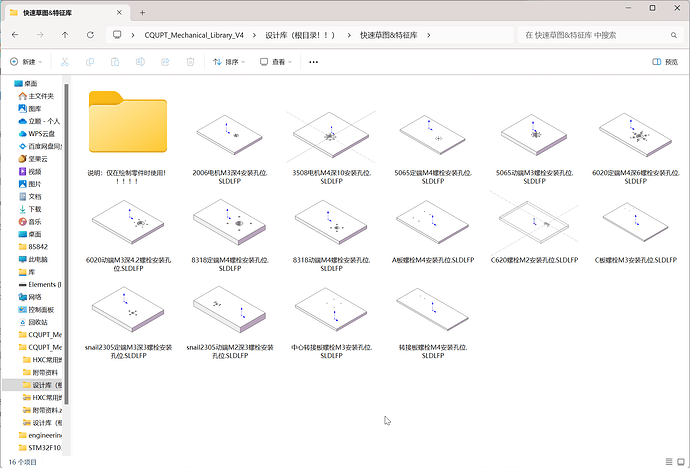Image resolution: width=690 pixels, height=468 pixels.
Task: Open STM32F10 folder in sidebar
Action: point(40,448)
